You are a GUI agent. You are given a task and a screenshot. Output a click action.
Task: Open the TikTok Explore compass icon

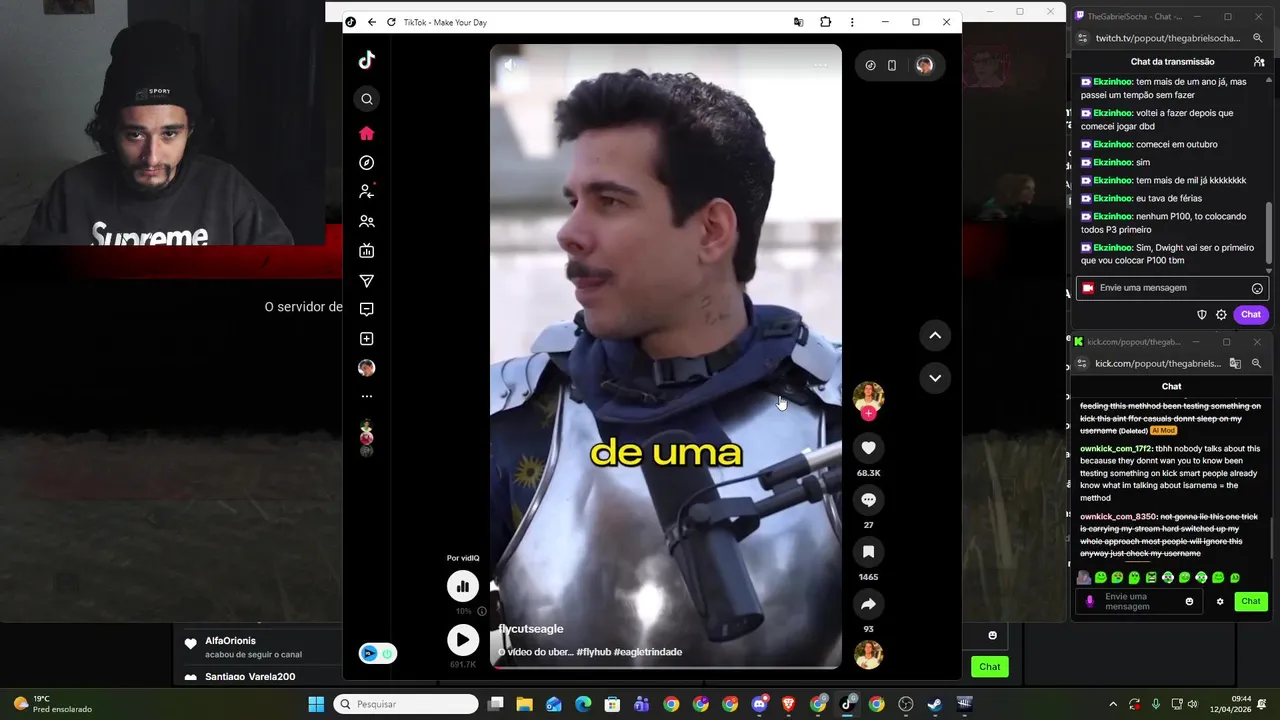(367, 163)
